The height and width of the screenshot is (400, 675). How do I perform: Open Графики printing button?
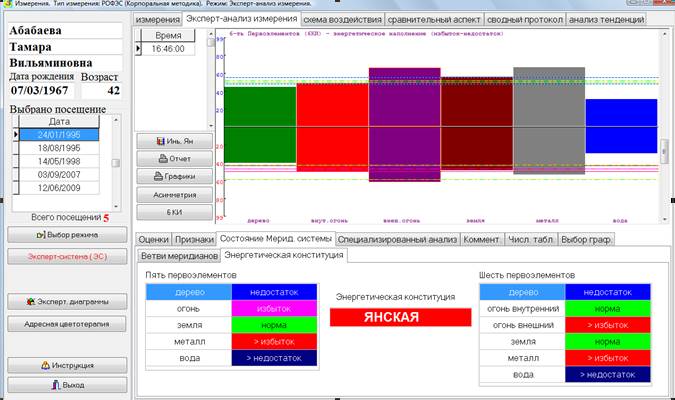[x=174, y=177]
